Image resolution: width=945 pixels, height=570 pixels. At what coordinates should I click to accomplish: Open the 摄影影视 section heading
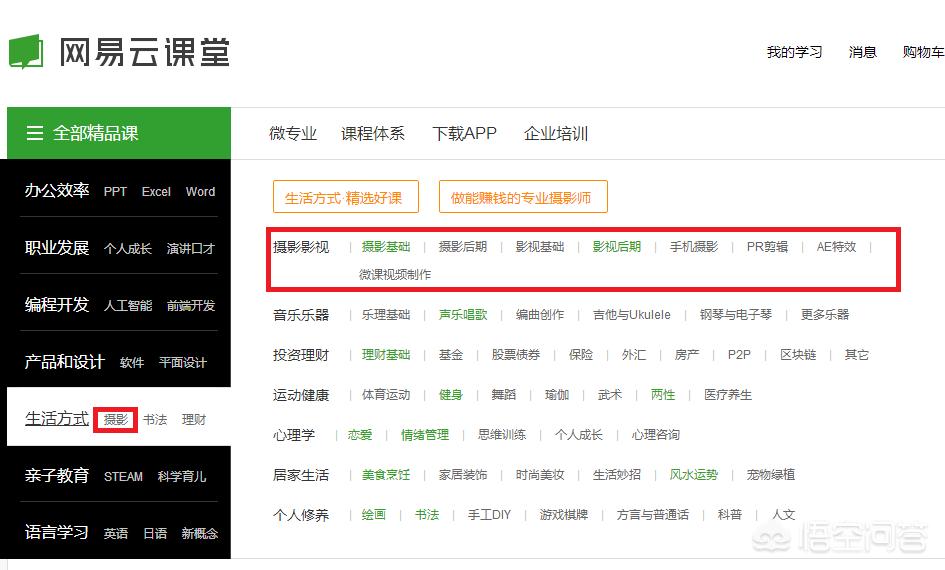coord(301,247)
